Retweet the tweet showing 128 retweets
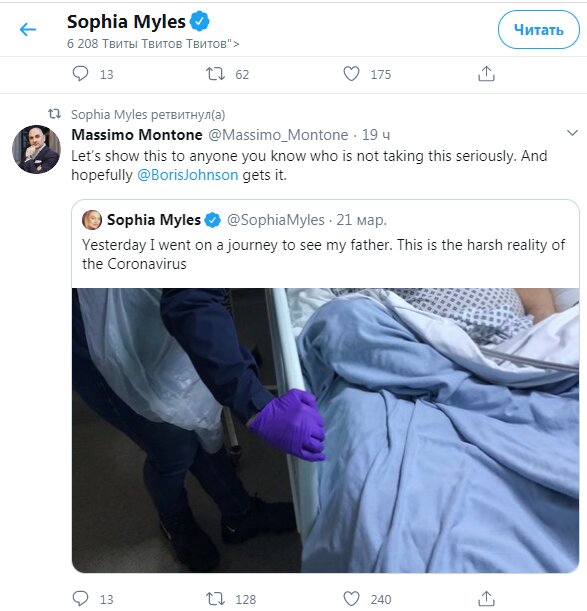This screenshot has height=611, width=587. click(x=215, y=599)
